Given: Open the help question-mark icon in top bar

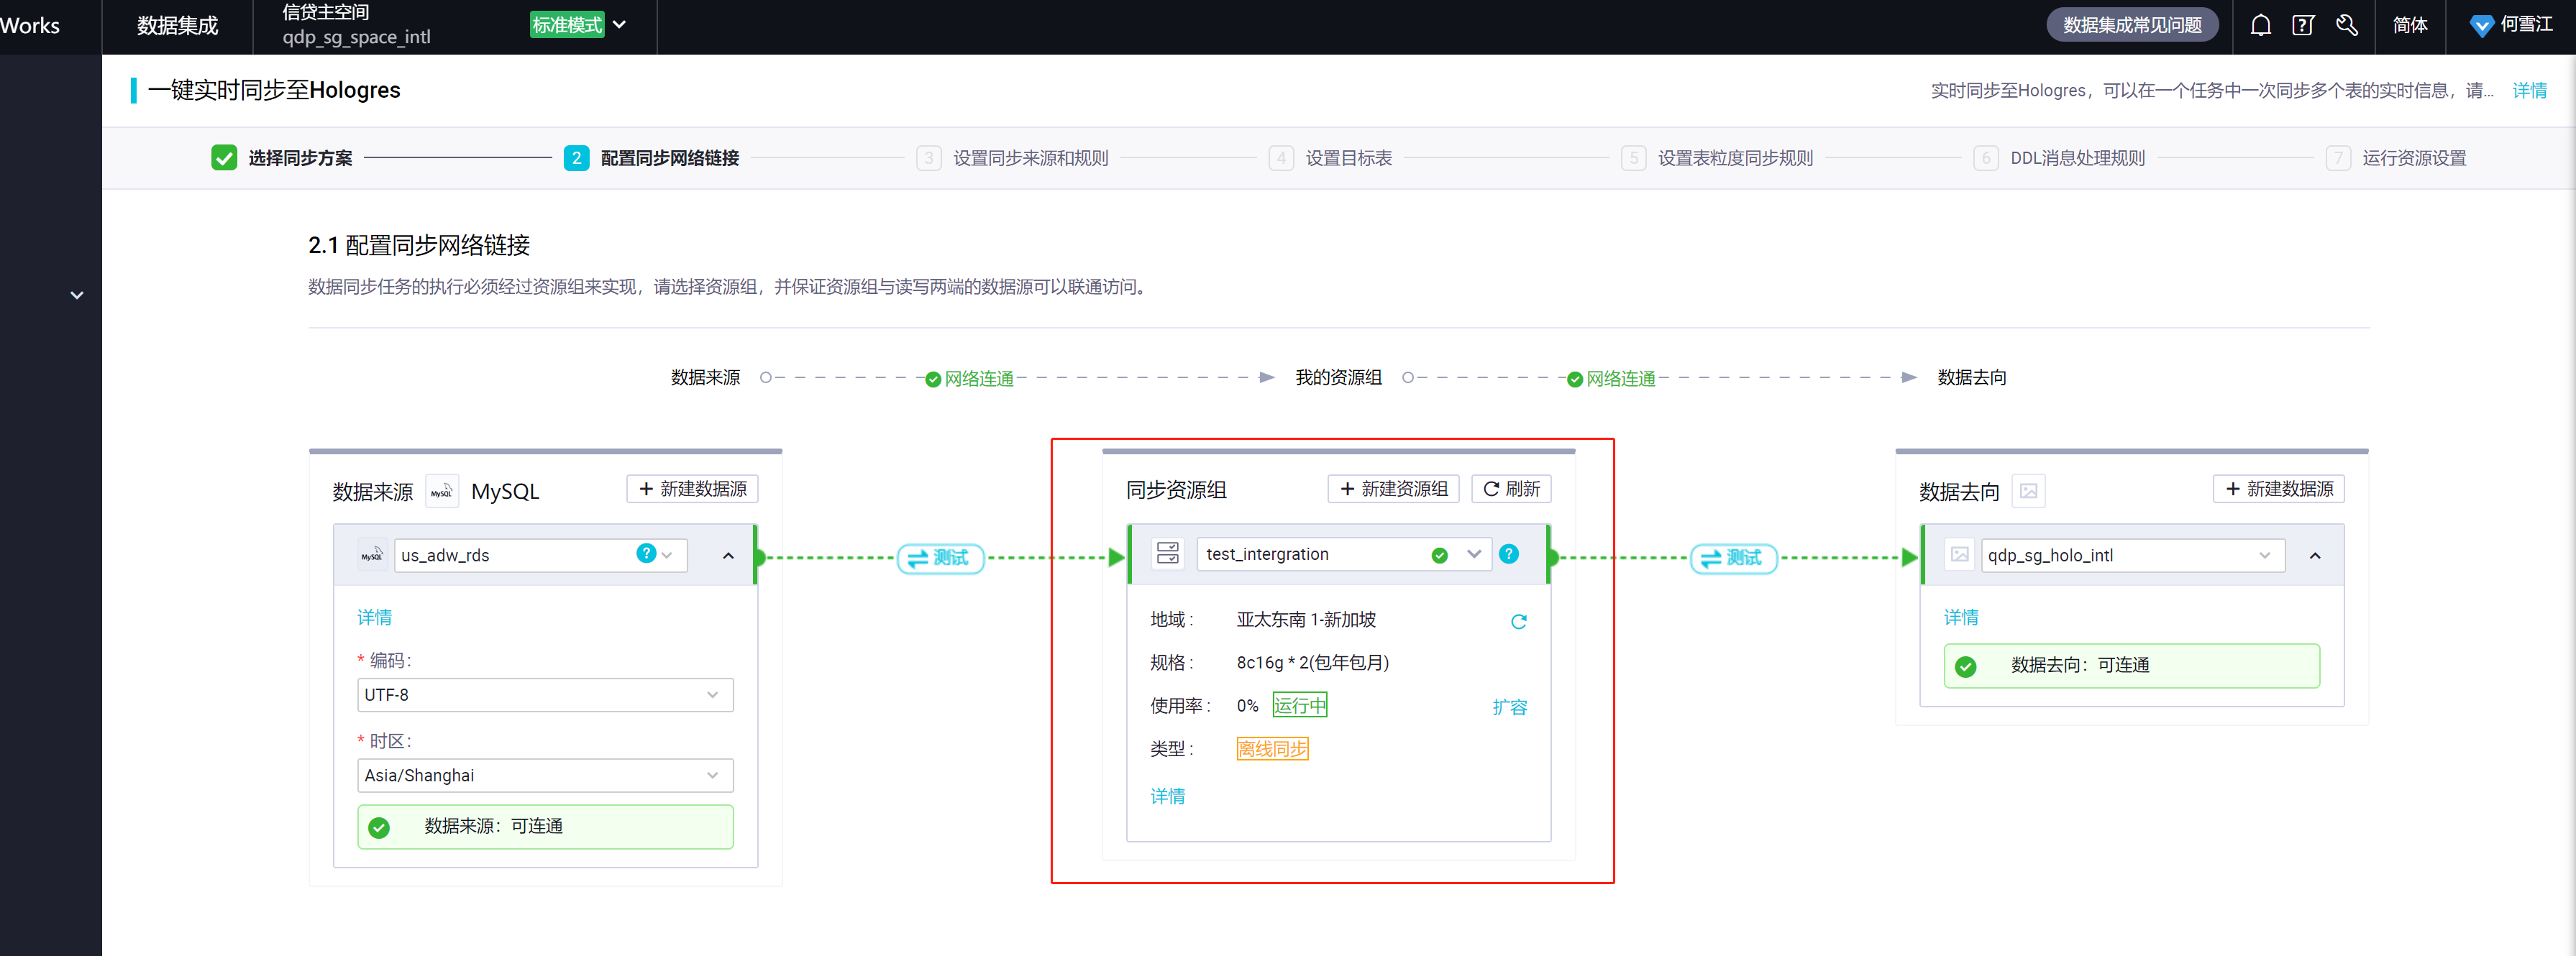Looking at the screenshot, I should tap(2303, 25).
